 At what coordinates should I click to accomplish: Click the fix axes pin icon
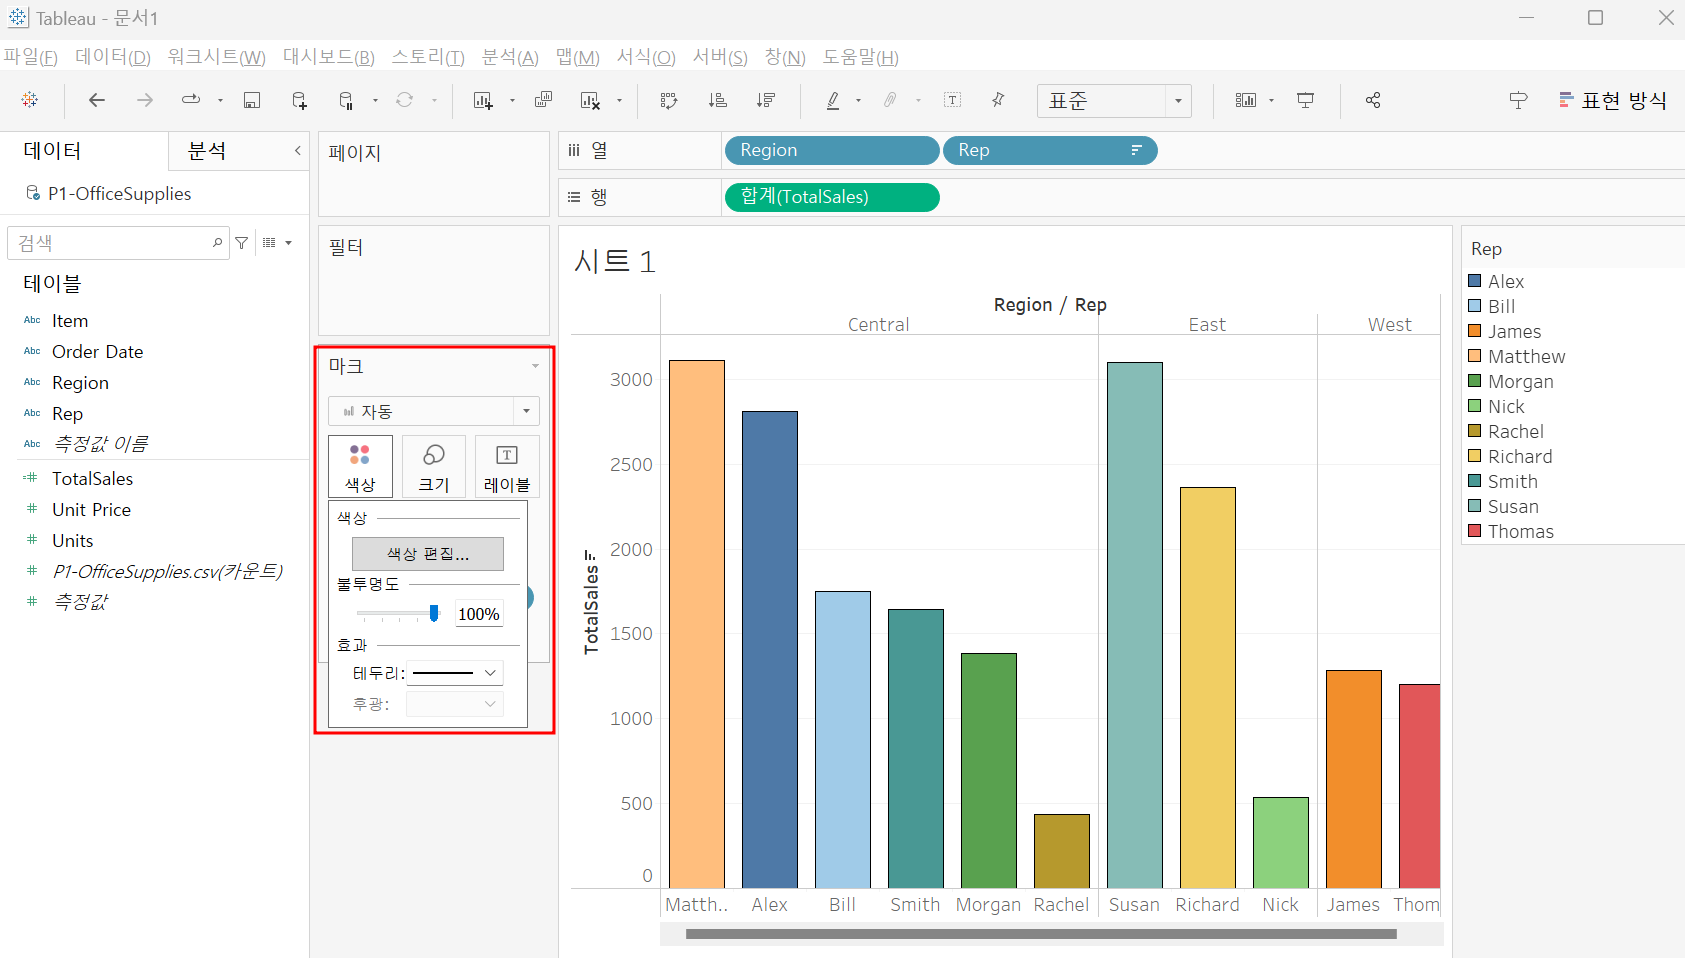(x=998, y=100)
